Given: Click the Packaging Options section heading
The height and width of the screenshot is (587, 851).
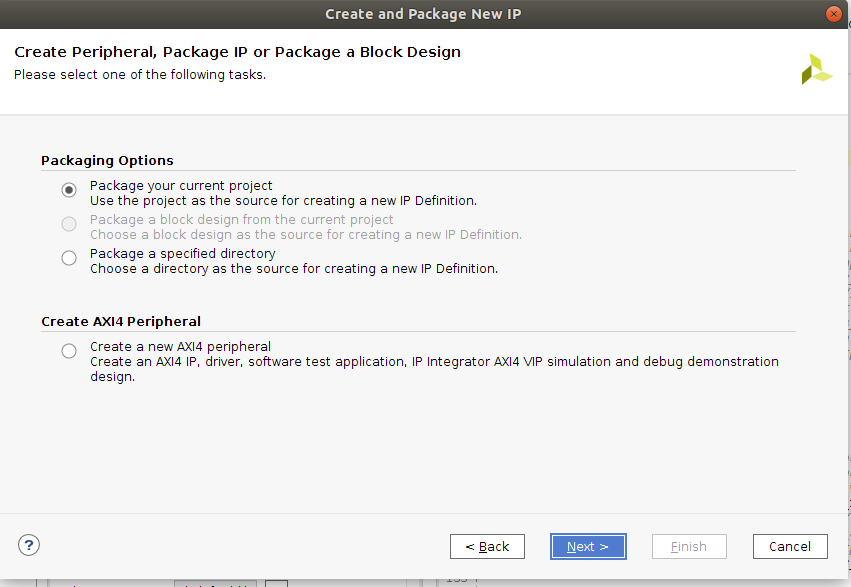Looking at the screenshot, I should pyautogui.click(x=107, y=161).
